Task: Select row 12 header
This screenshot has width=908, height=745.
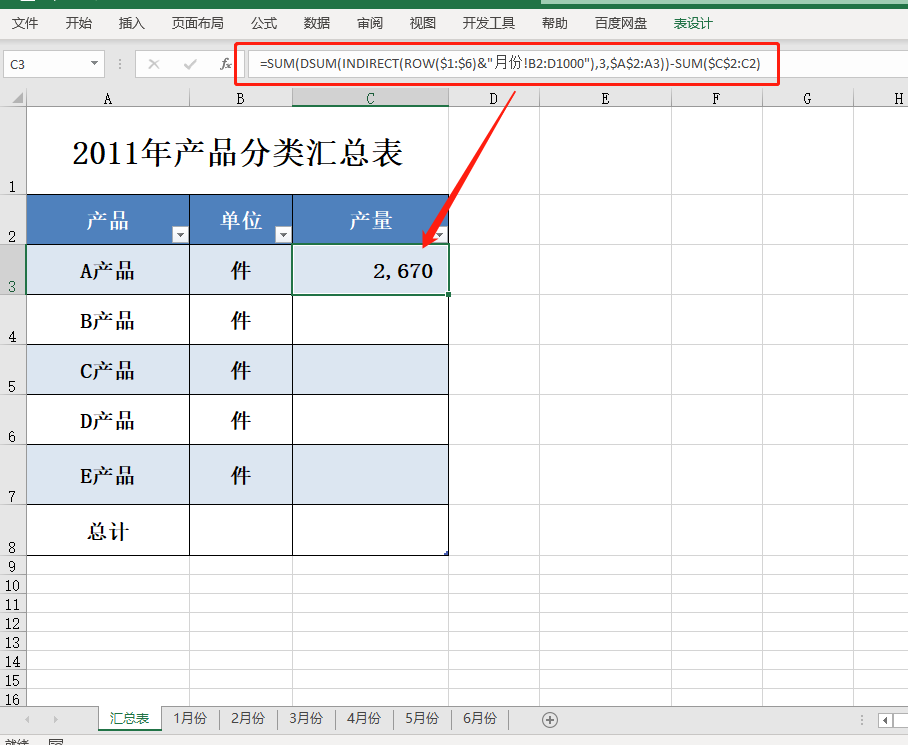Action: pos(13,623)
